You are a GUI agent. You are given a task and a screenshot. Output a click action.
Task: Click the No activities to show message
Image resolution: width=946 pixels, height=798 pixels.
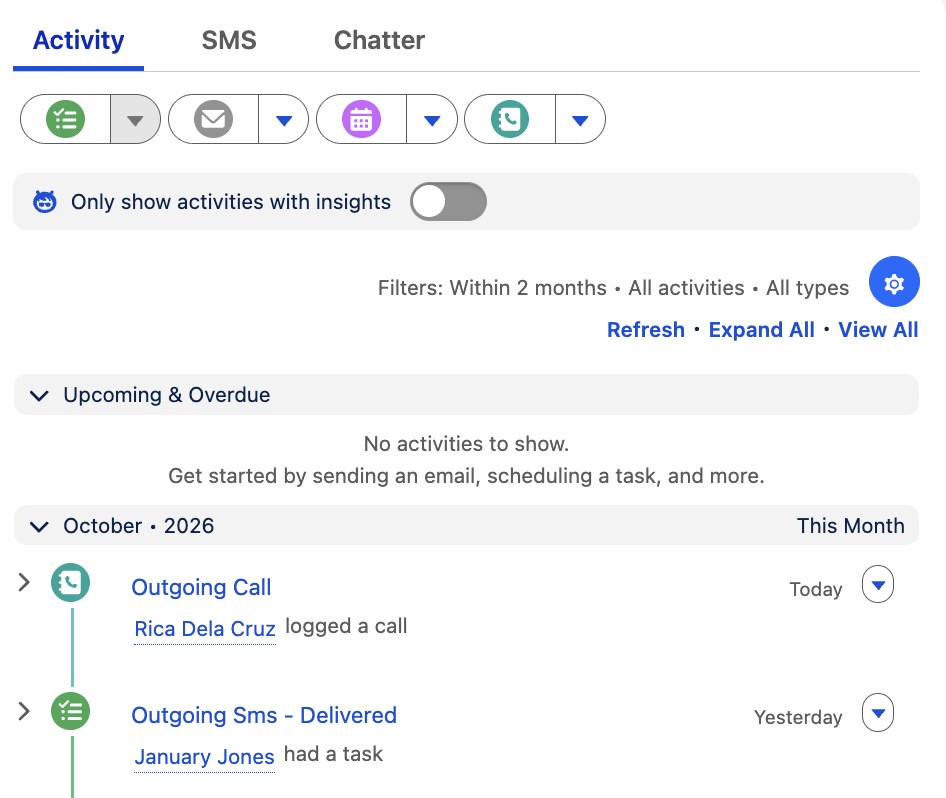pos(466,444)
